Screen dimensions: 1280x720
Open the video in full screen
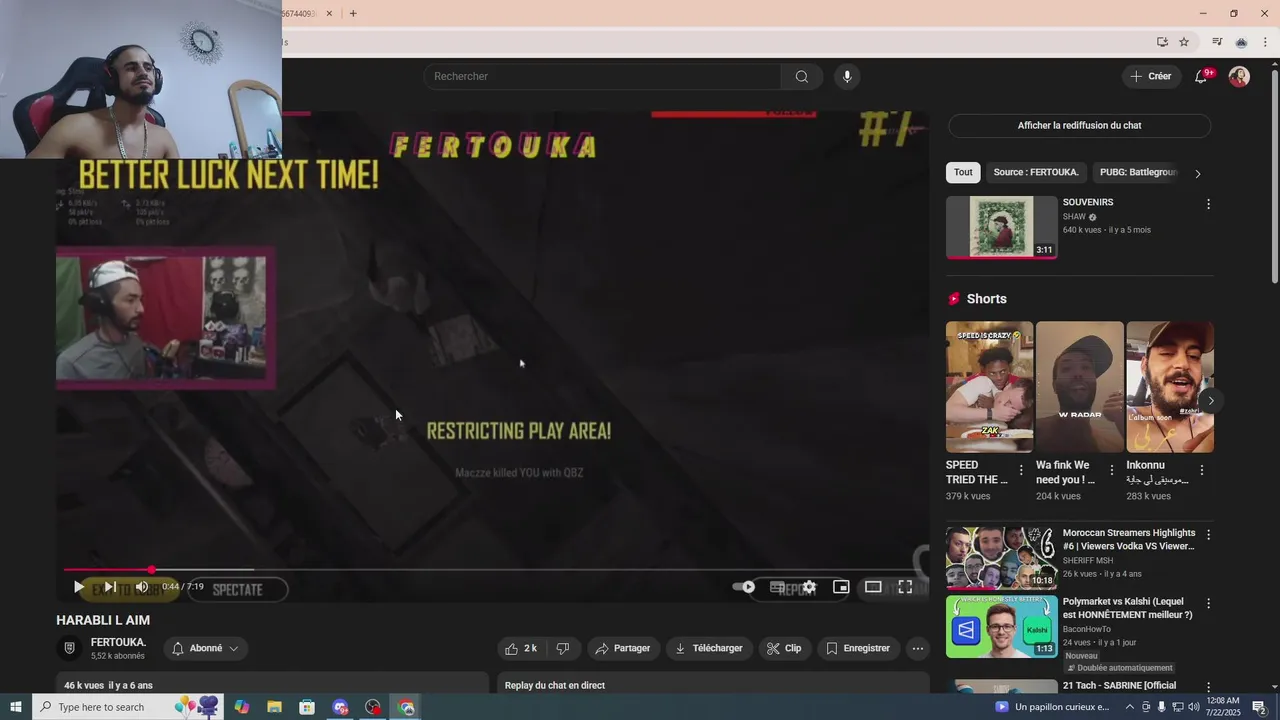[x=905, y=587]
